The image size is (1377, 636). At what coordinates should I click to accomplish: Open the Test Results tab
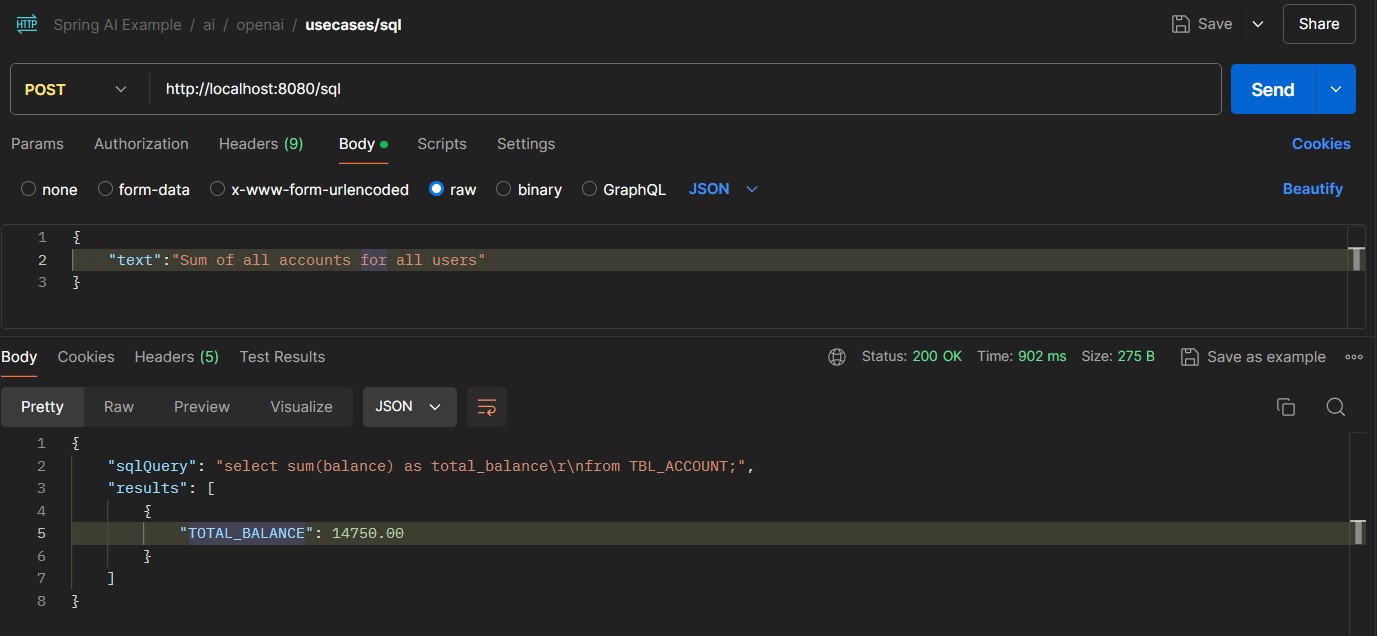coord(282,357)
